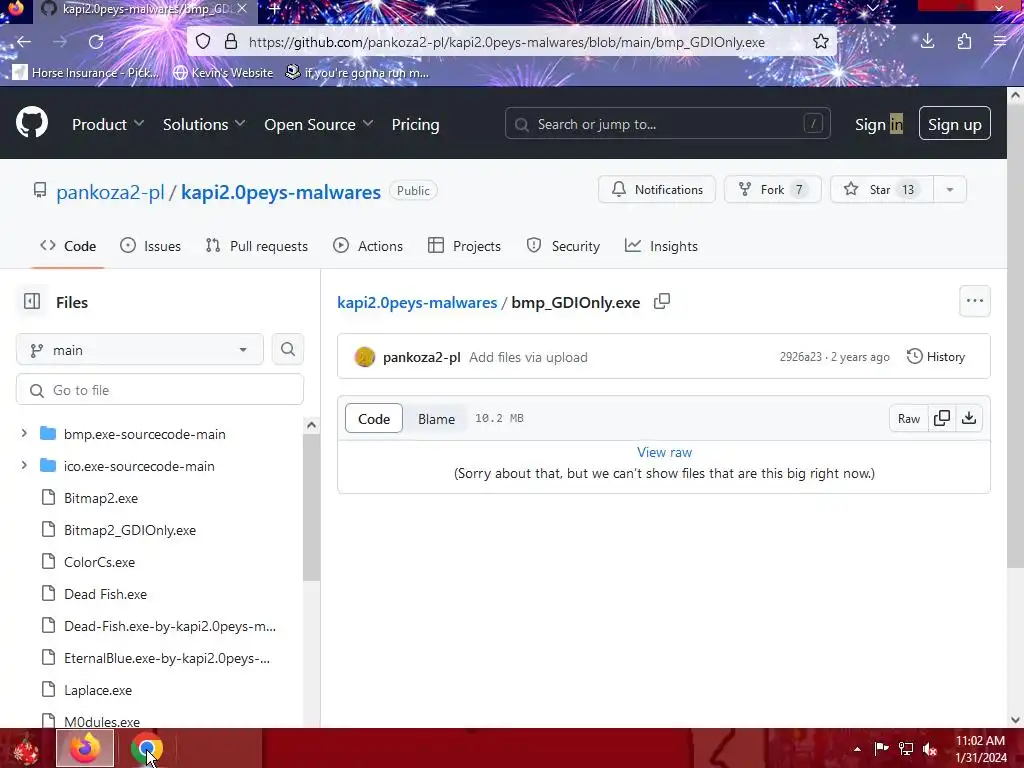Open the Pull requests tab

pos(257,246)
